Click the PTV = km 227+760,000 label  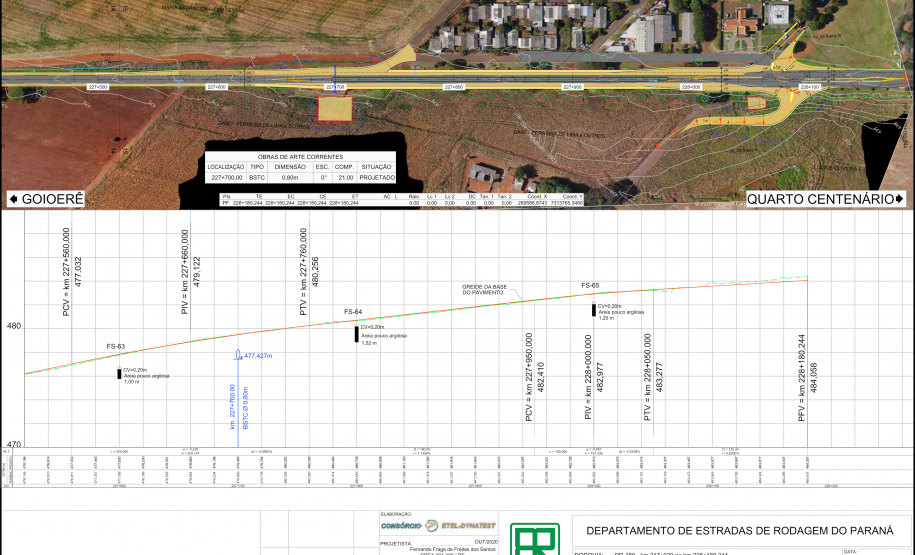303,272
